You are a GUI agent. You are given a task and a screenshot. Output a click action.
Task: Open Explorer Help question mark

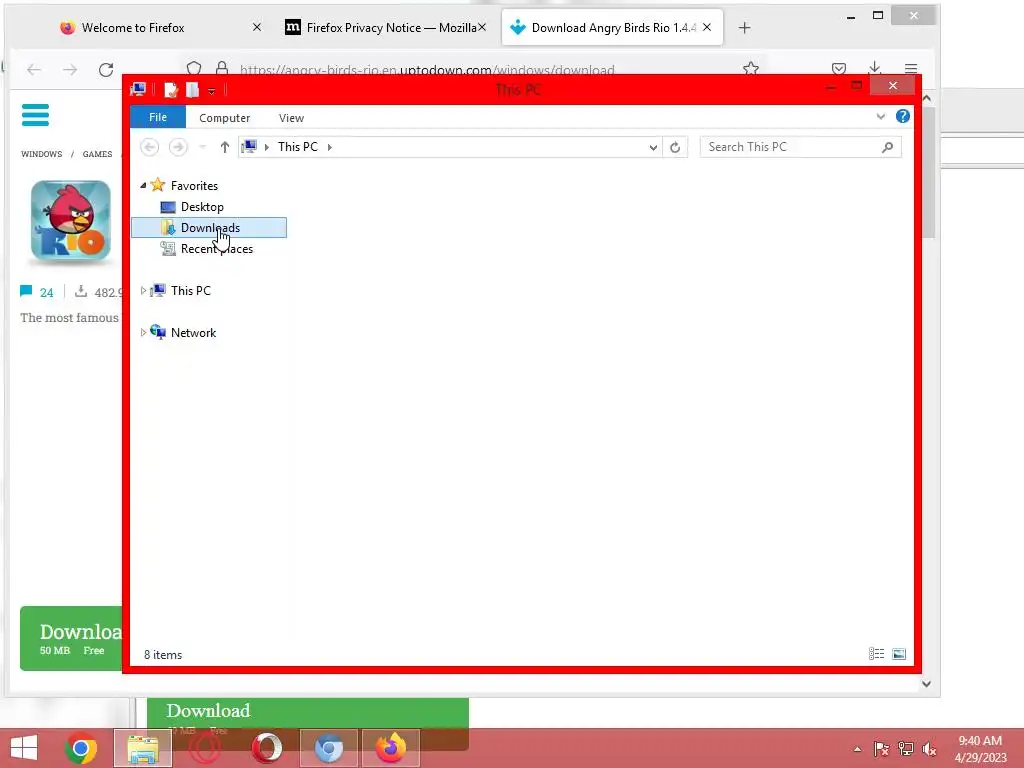click(903, 116)
